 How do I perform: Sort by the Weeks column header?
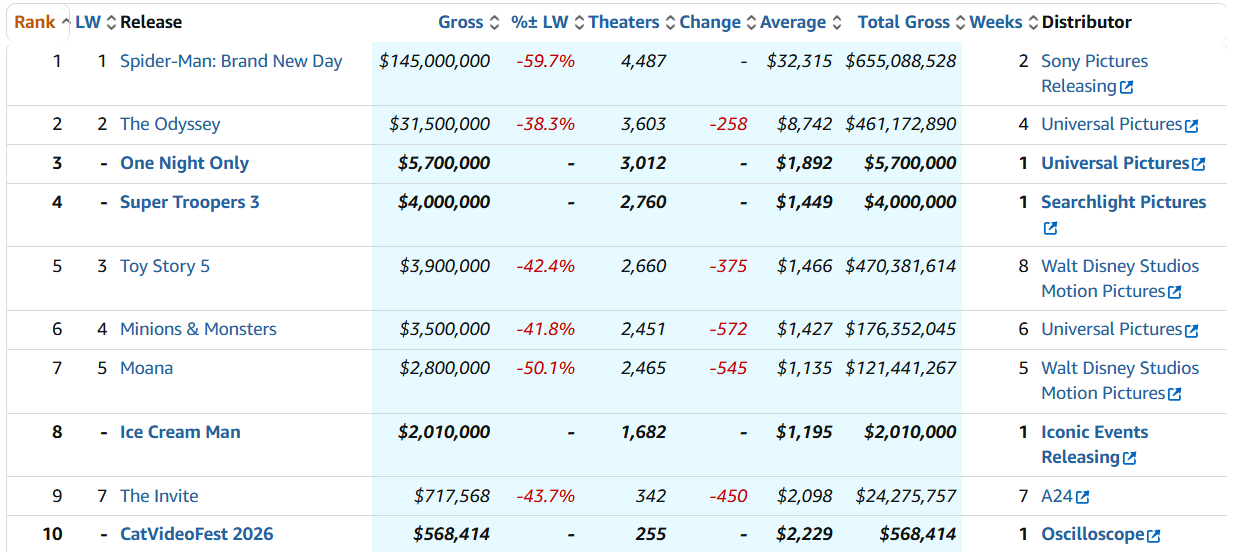click(x=996, y=22)
